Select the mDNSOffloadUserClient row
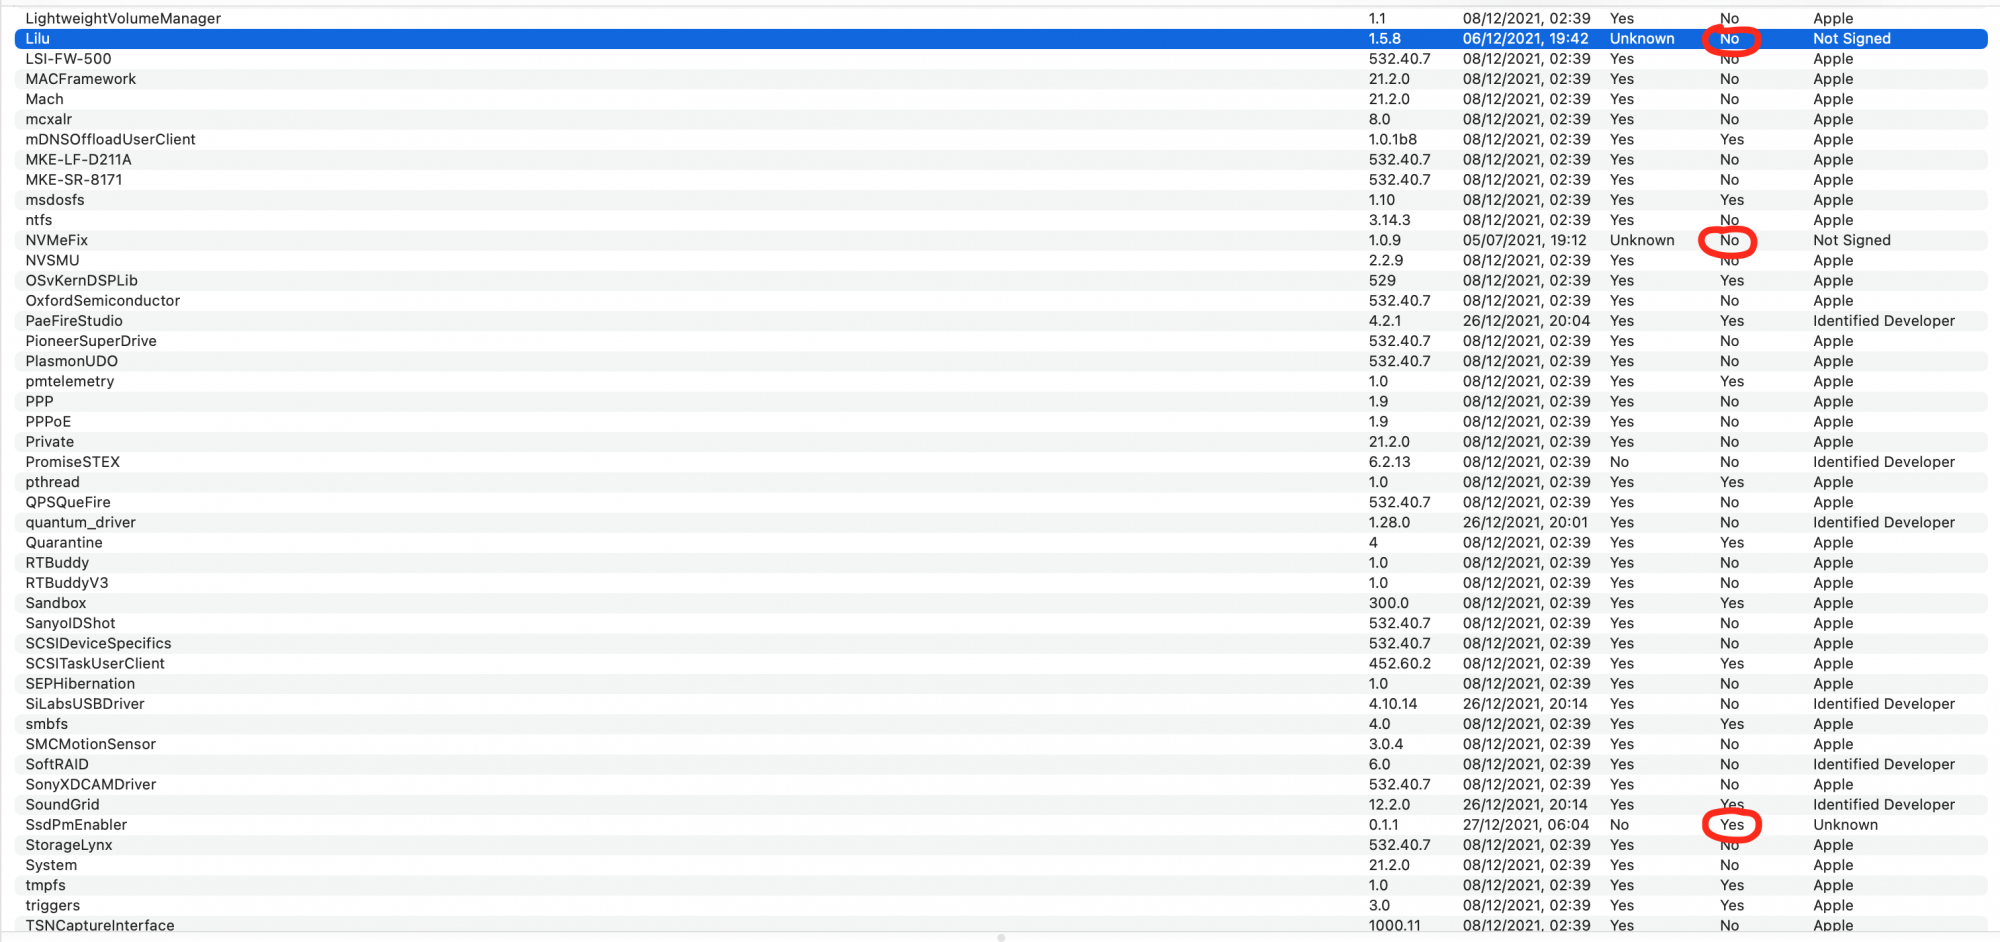The image size is (2000, 942). [x=1001, y=139]
